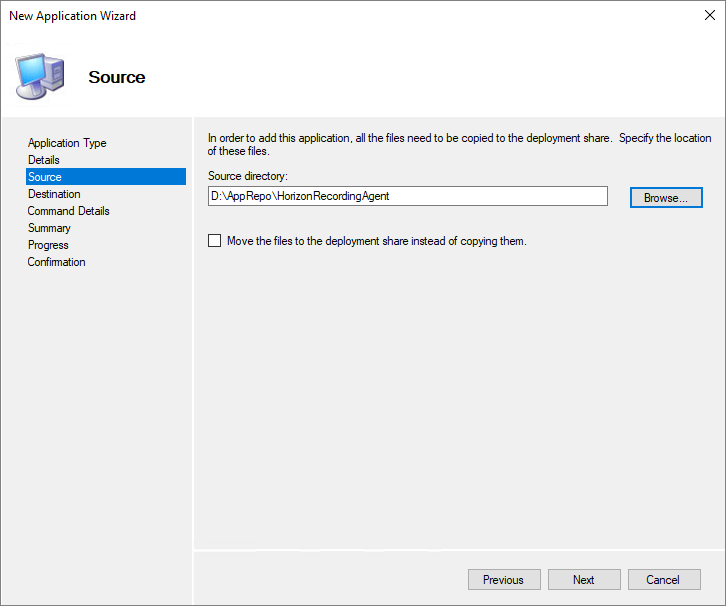Open the Destination step in sidebar
Image resolution: width=726 pixels, height=606 pixels.
[54, 194]
